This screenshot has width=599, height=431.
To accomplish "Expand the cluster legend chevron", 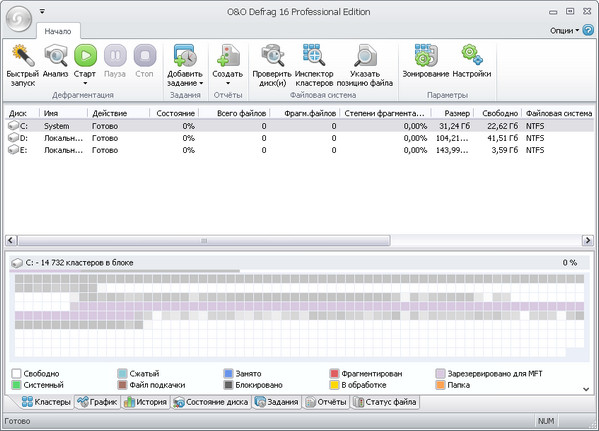I will point(586,389).
